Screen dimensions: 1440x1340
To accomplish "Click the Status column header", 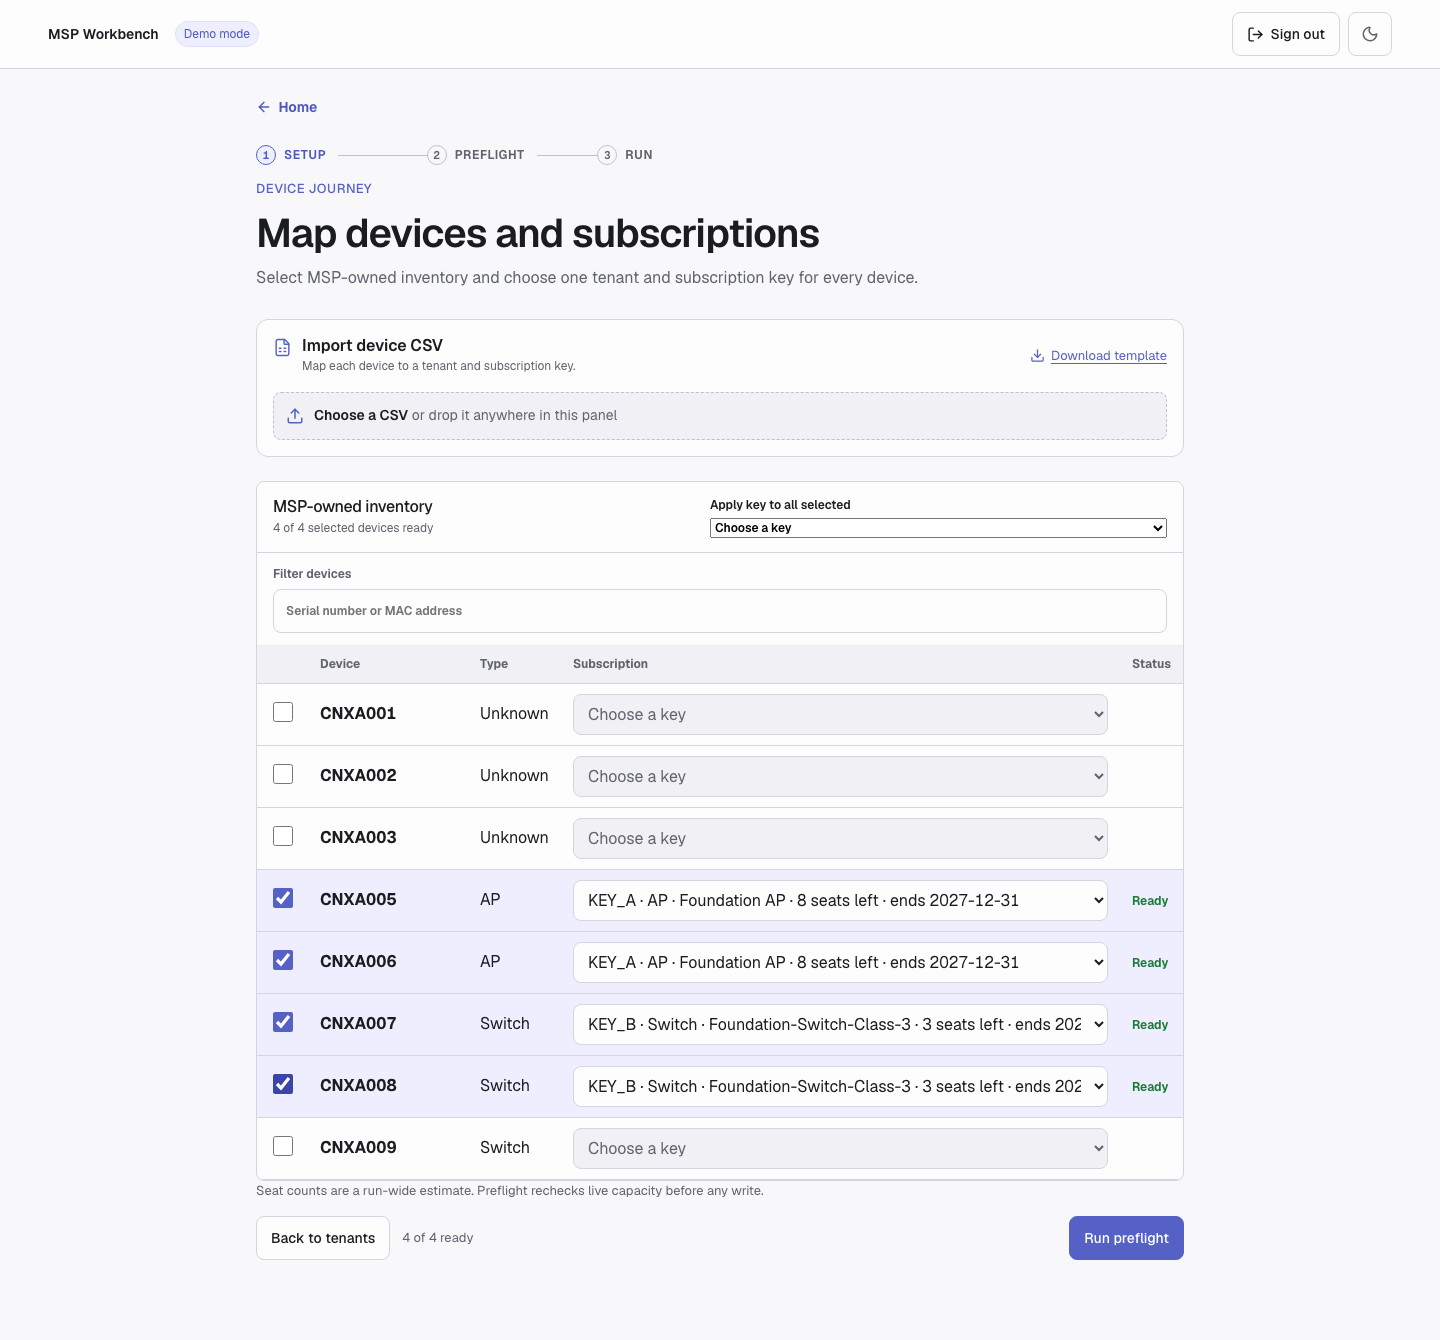I will 1151,664.
